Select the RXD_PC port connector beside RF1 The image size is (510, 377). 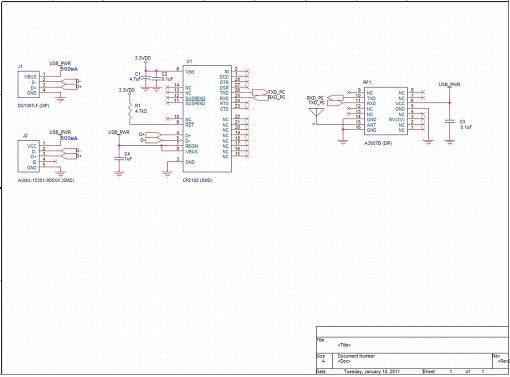335,98
